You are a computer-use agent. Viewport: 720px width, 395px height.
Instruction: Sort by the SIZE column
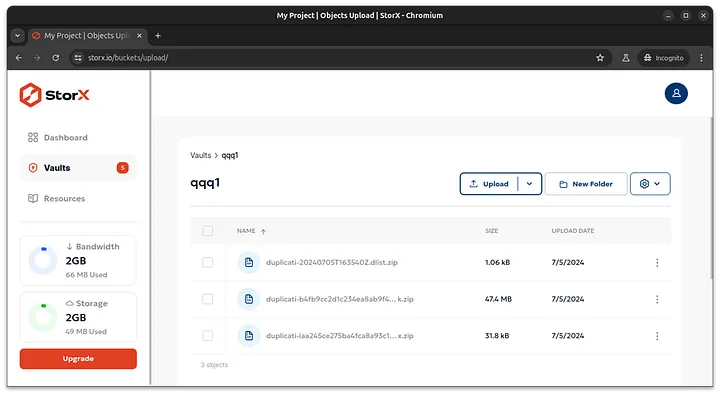point(491,231)
